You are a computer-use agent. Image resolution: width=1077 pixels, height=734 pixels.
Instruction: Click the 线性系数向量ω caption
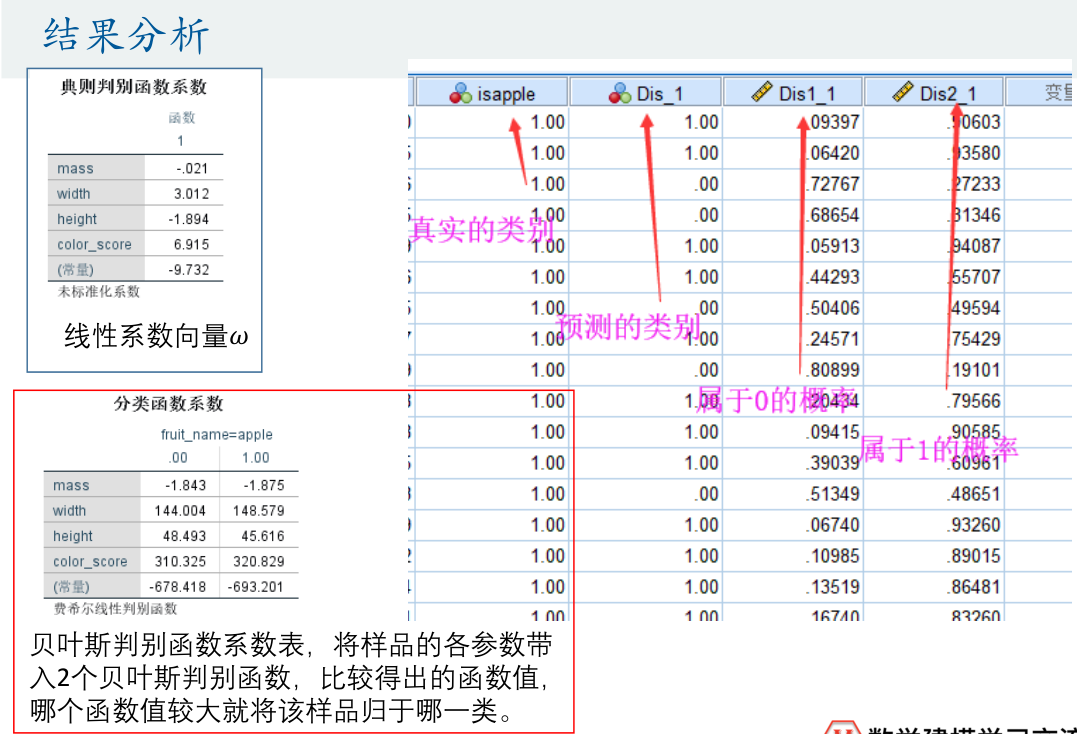[156, 336]
